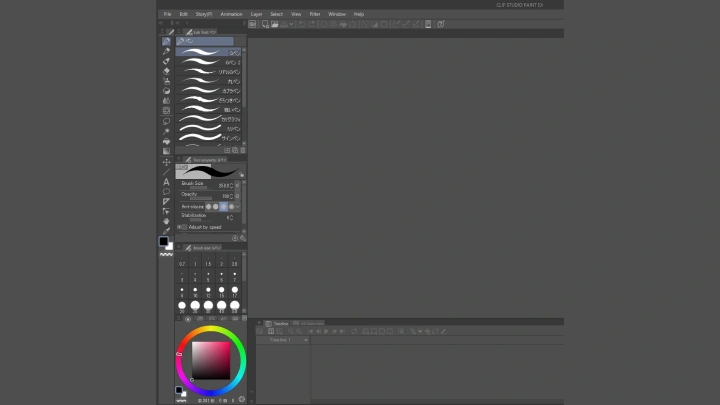Open the Sub Tool panel menu icon

tap(179, 32)
